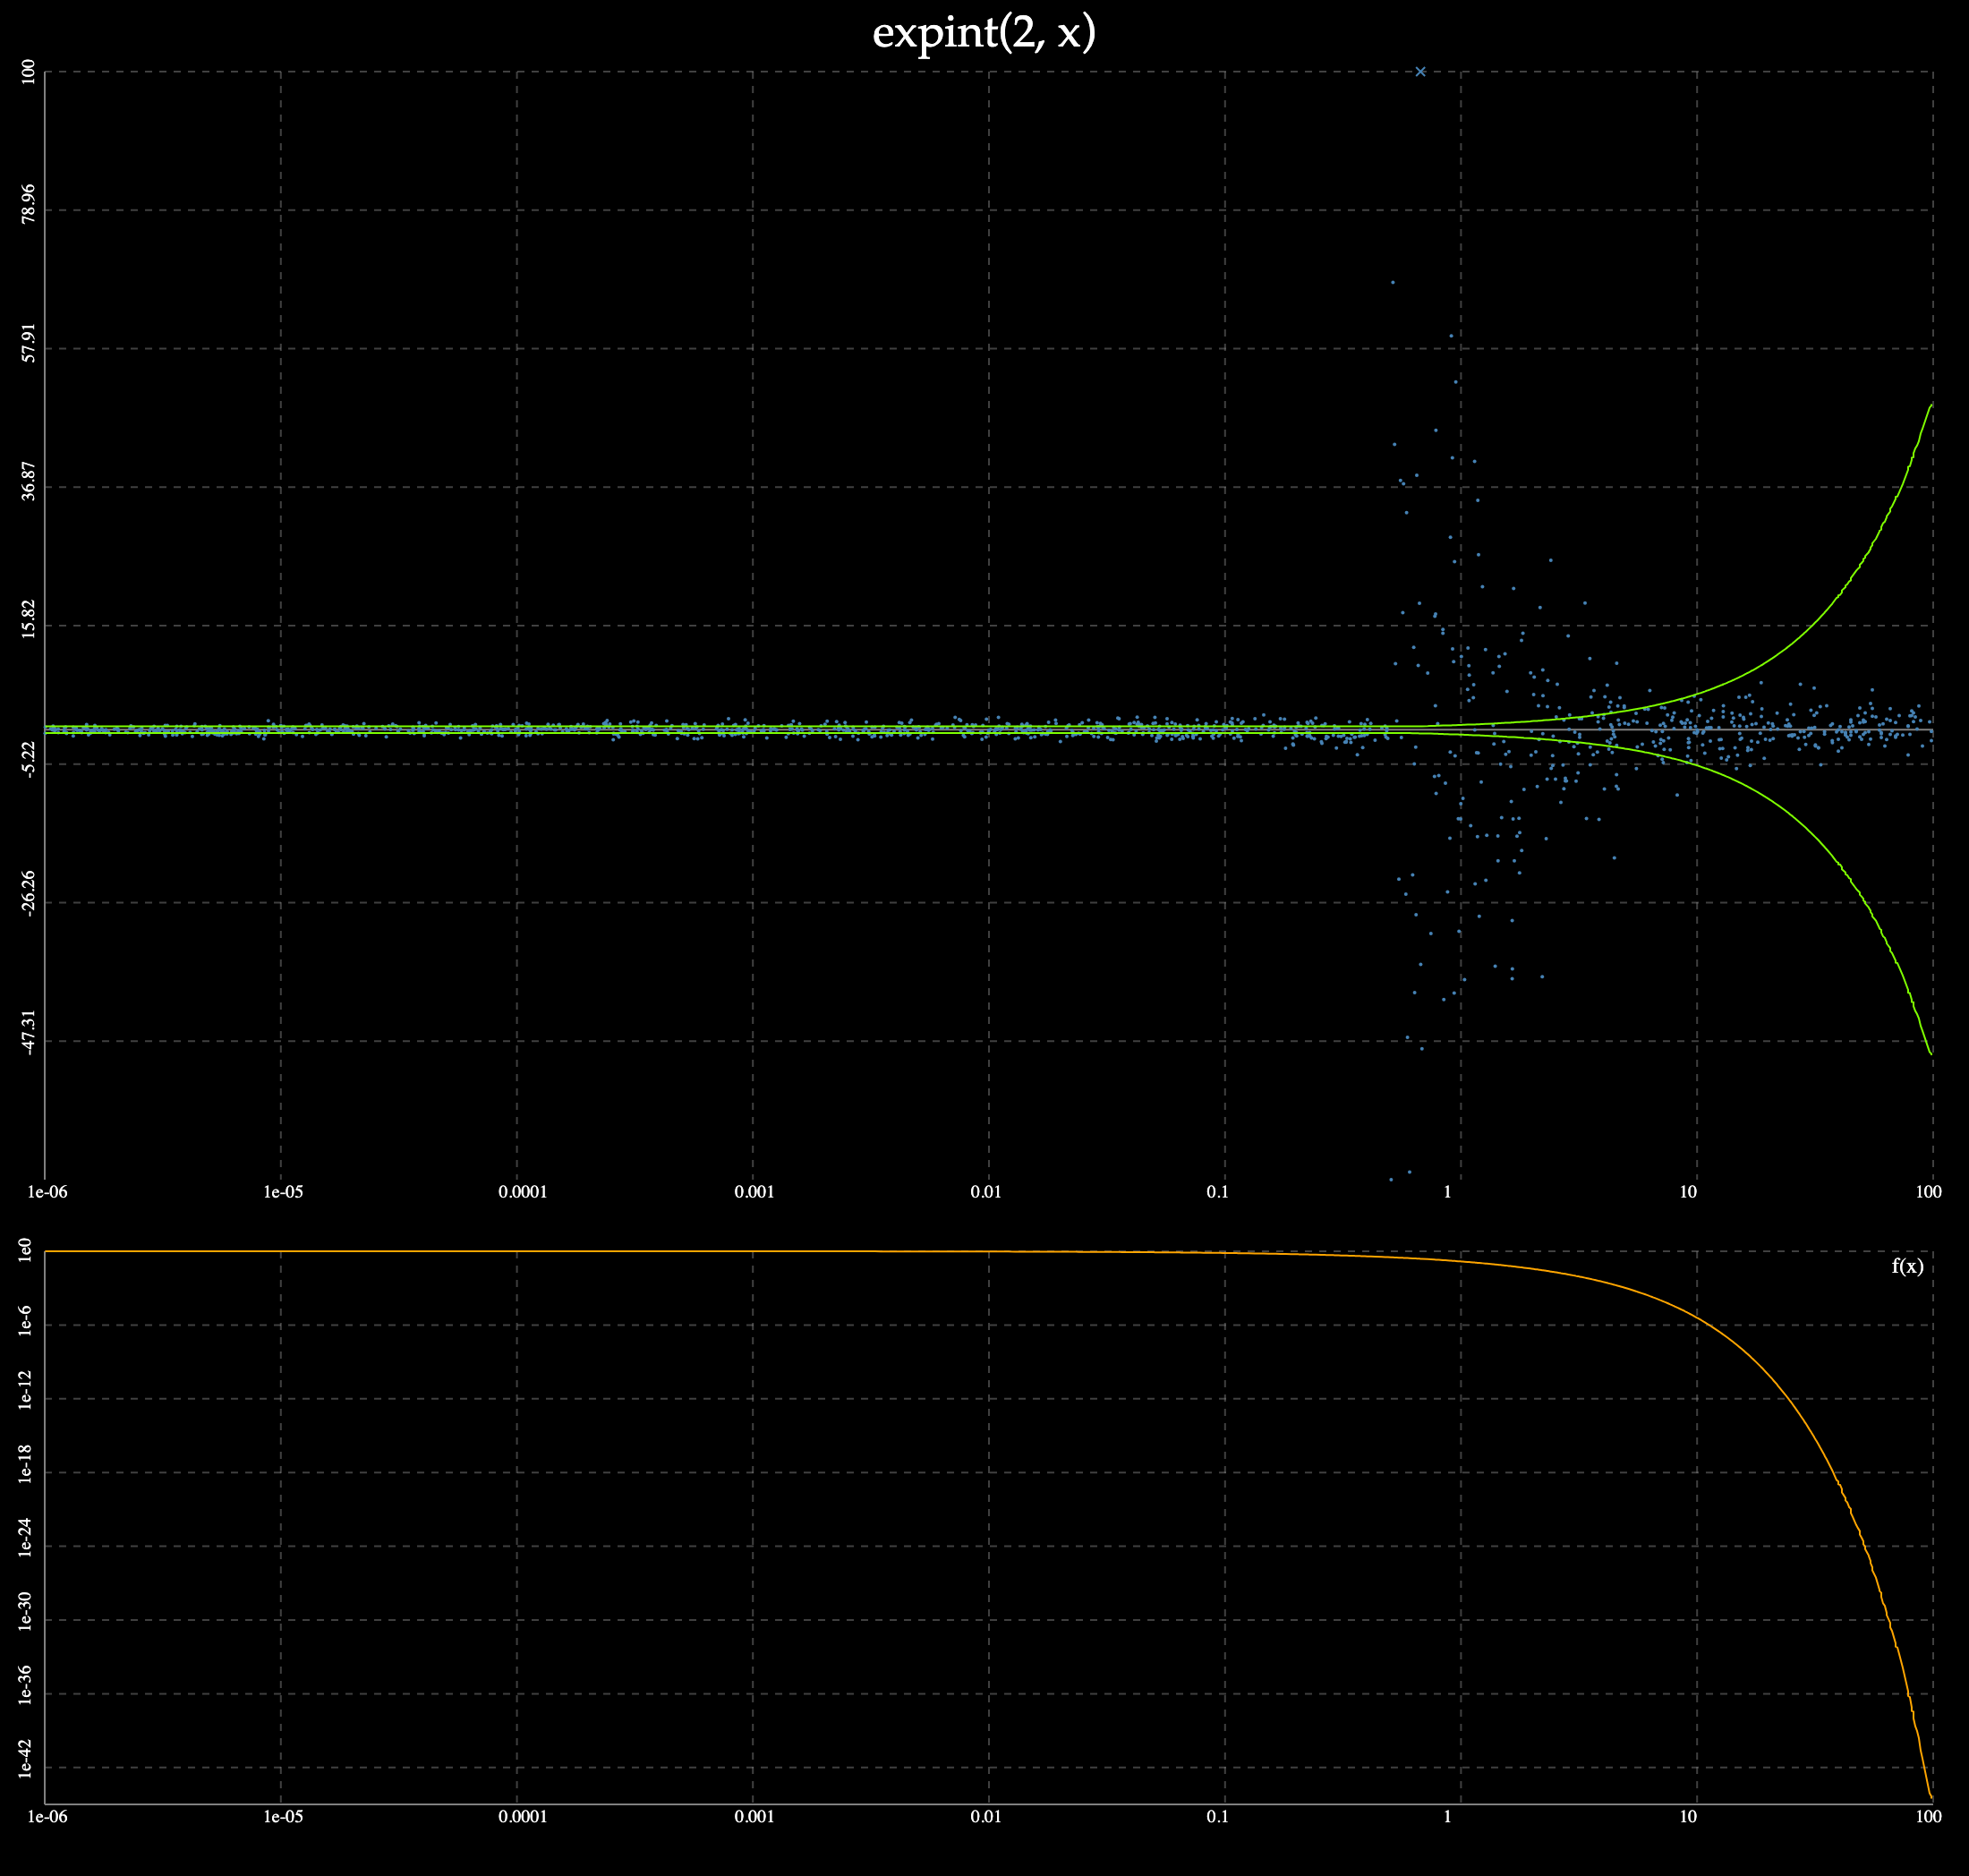Click 0.0001 on the f(x) plot's x-axis
1969x1876 pixels.
522,1817
